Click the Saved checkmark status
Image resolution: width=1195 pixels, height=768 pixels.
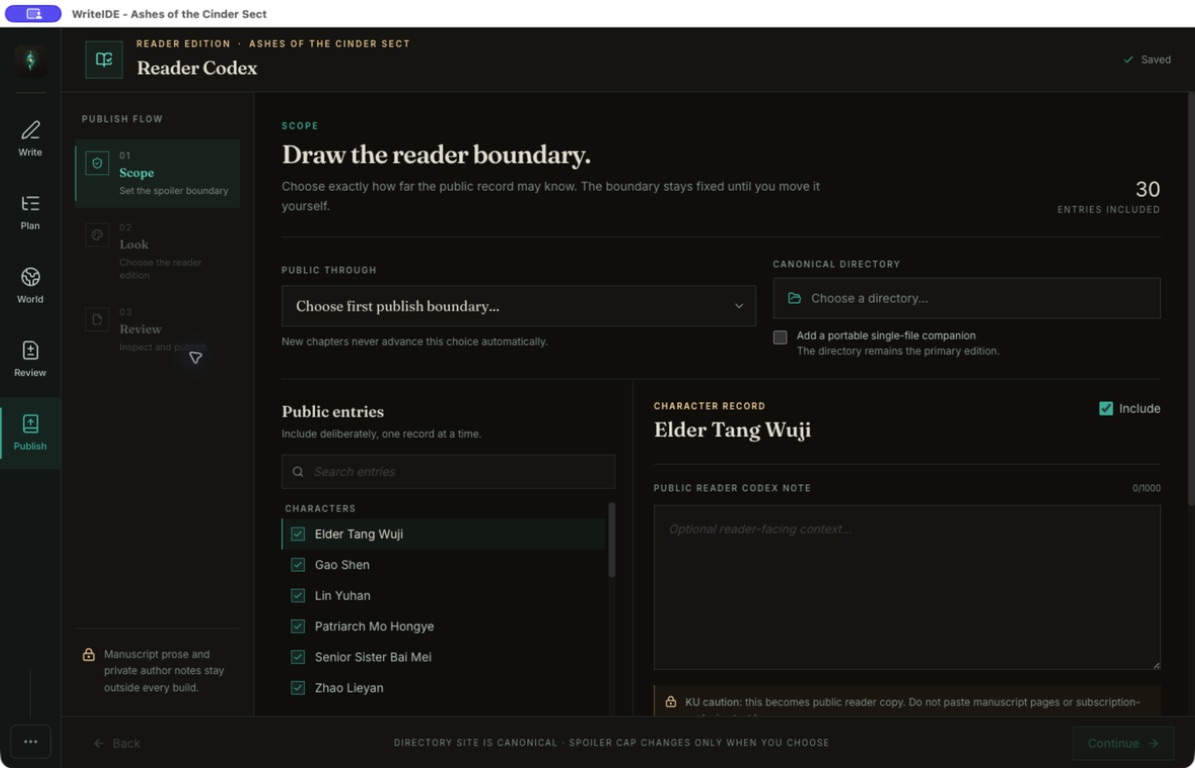click(1147, 59)
